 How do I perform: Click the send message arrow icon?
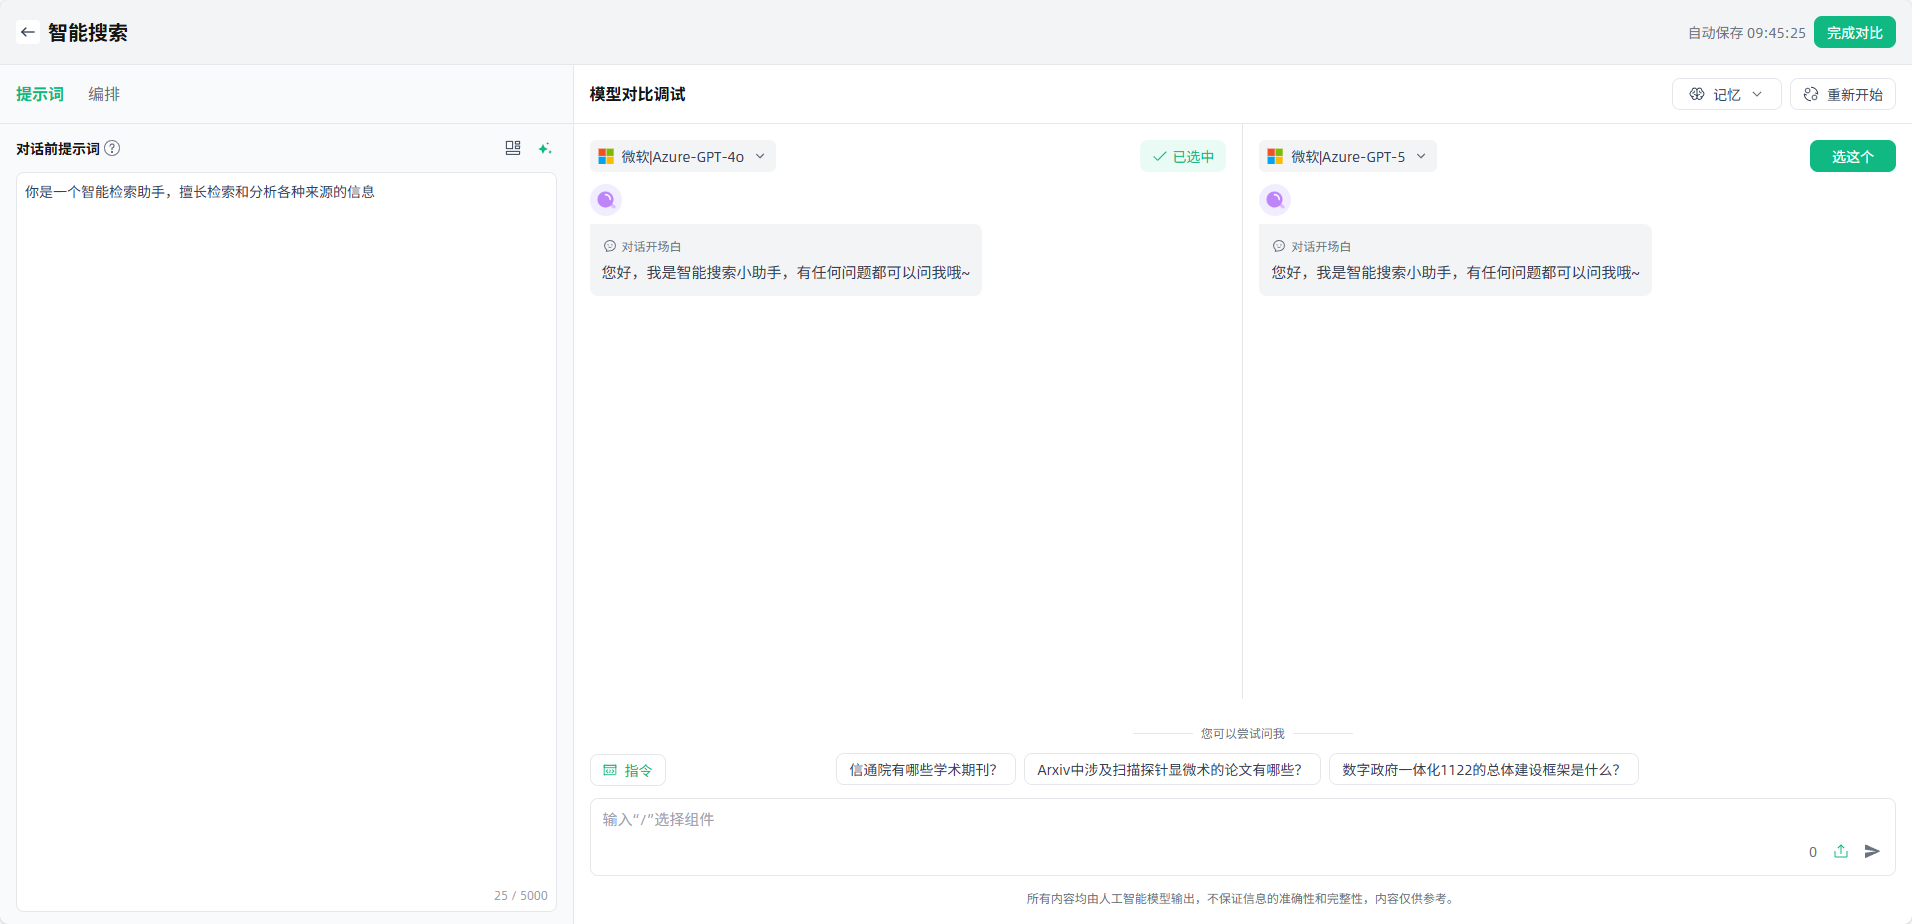(x=1872, y=851)
